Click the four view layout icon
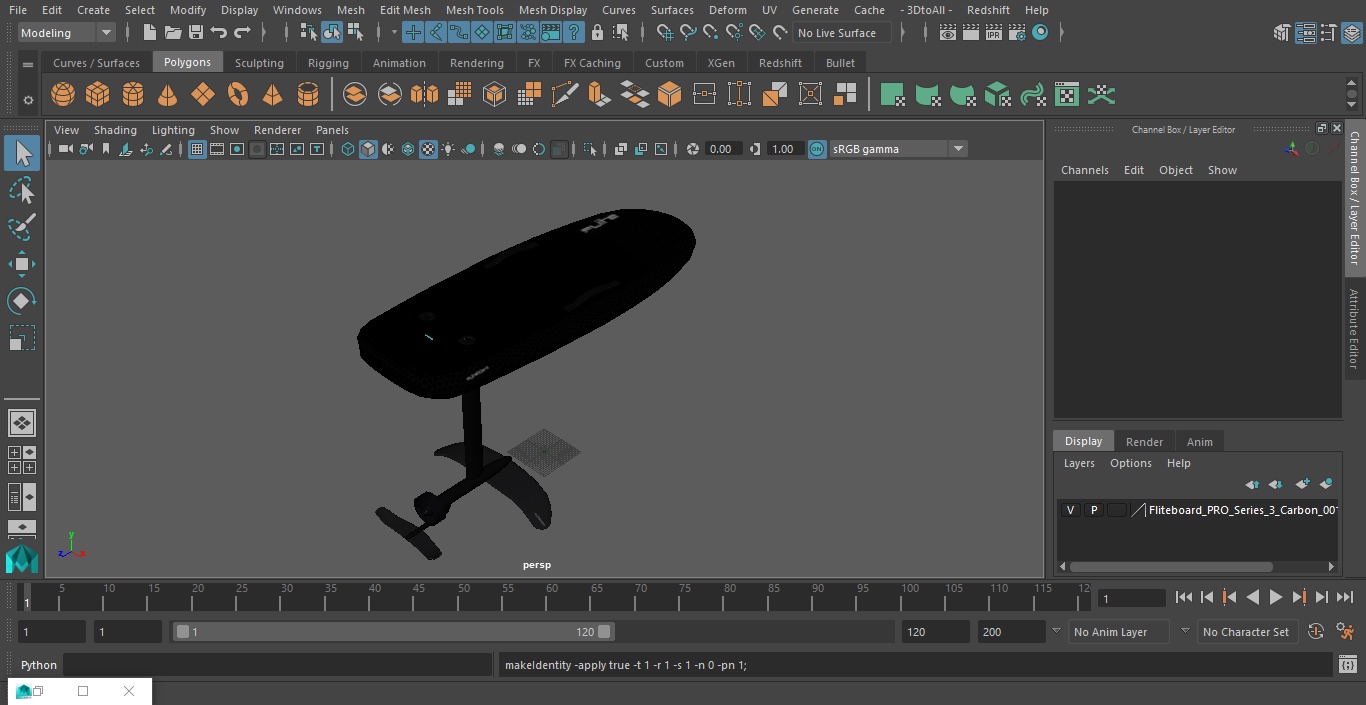 coord(22,460)
